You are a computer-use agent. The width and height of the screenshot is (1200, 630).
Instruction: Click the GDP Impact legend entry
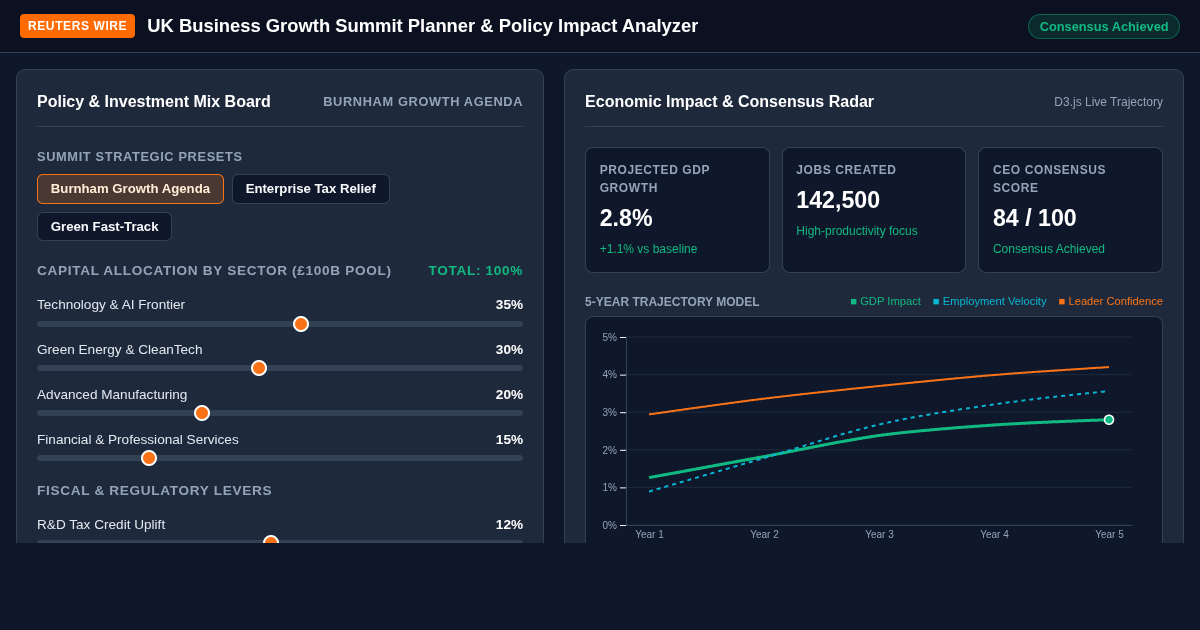pos(885,301)
